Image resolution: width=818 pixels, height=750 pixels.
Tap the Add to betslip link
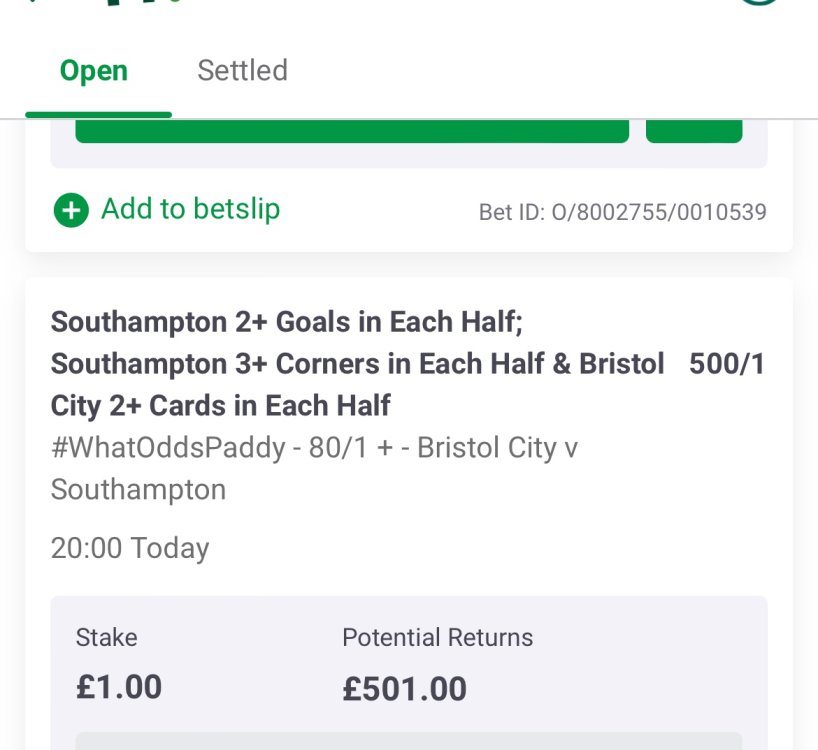pos(190,209)
